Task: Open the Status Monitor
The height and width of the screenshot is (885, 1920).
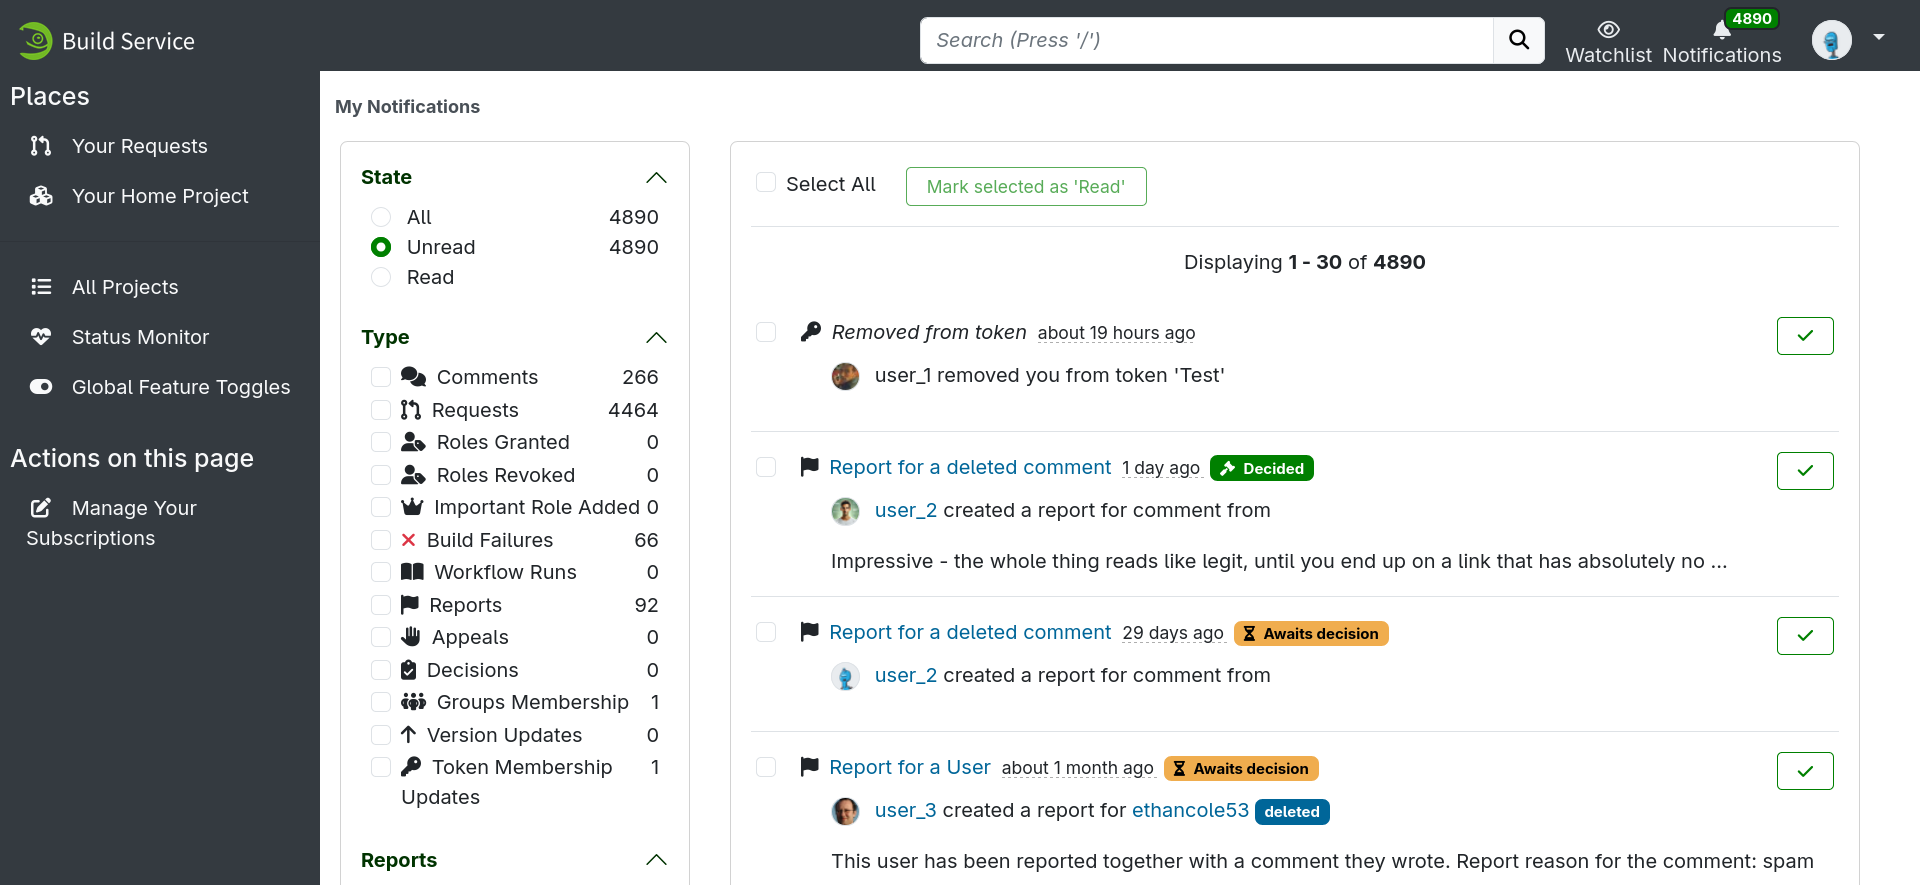Action: point(140,337)
